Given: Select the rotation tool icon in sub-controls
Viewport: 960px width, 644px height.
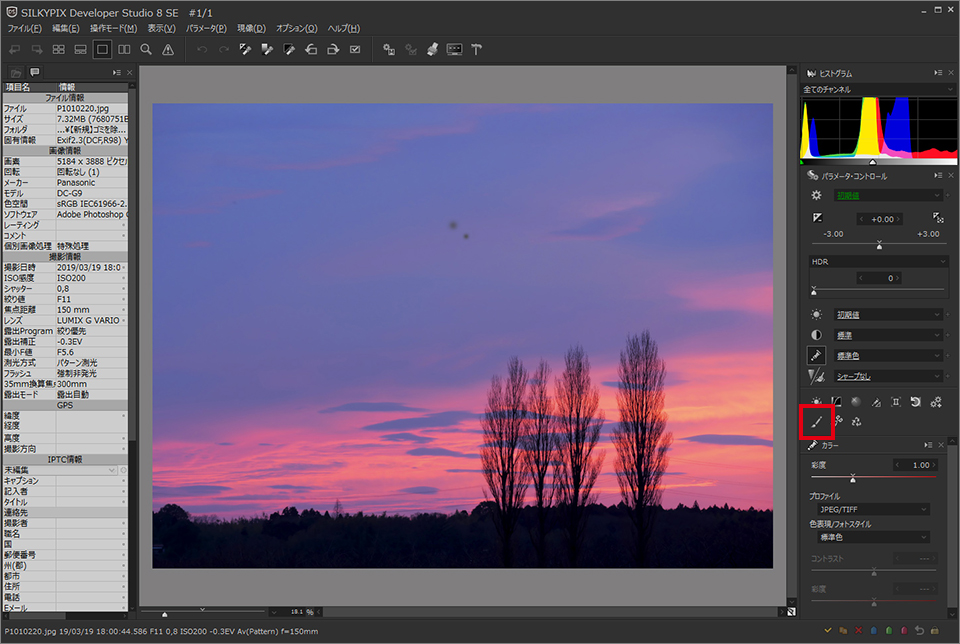Looking at the screenshot, I should point(915,402).
